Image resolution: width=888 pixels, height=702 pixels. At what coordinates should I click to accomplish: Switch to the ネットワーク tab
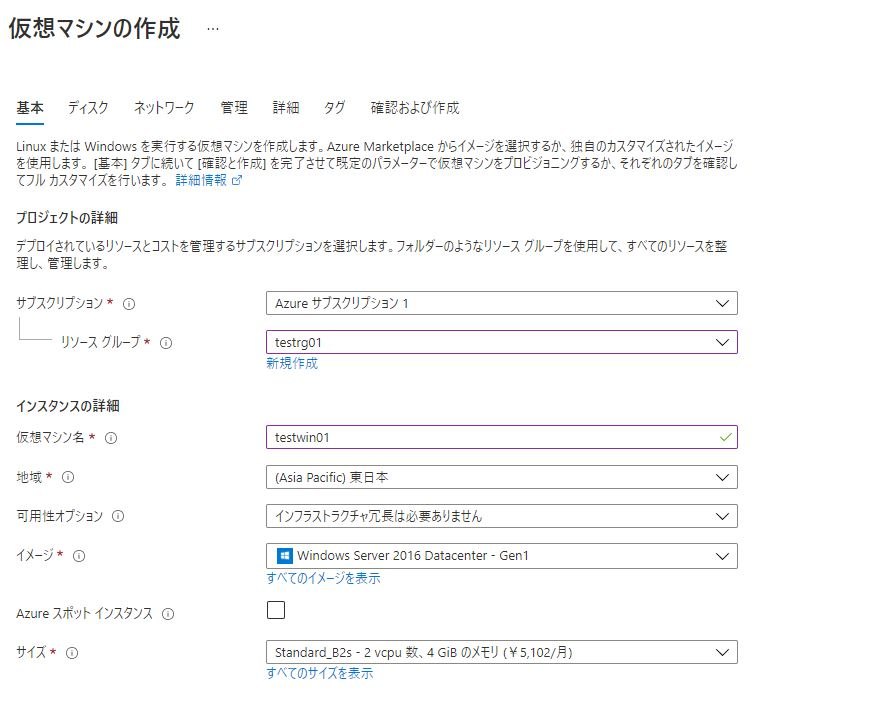click(x=164, y=108)
